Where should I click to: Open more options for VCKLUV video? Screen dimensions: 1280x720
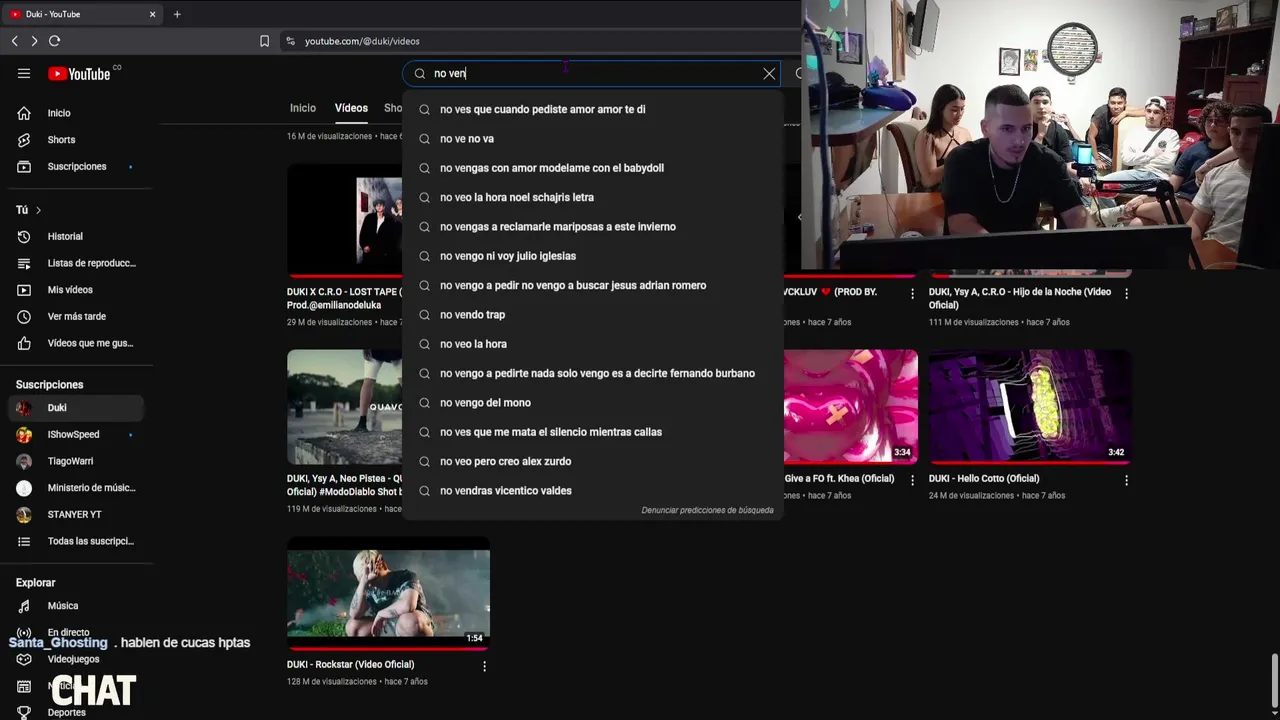pos(912,294)
